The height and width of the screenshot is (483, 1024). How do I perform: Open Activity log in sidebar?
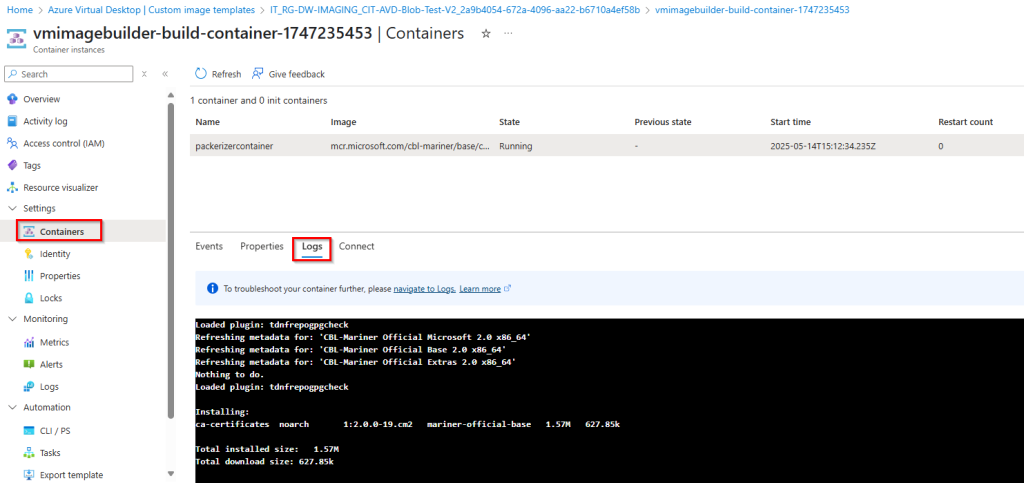coord(45,121)
